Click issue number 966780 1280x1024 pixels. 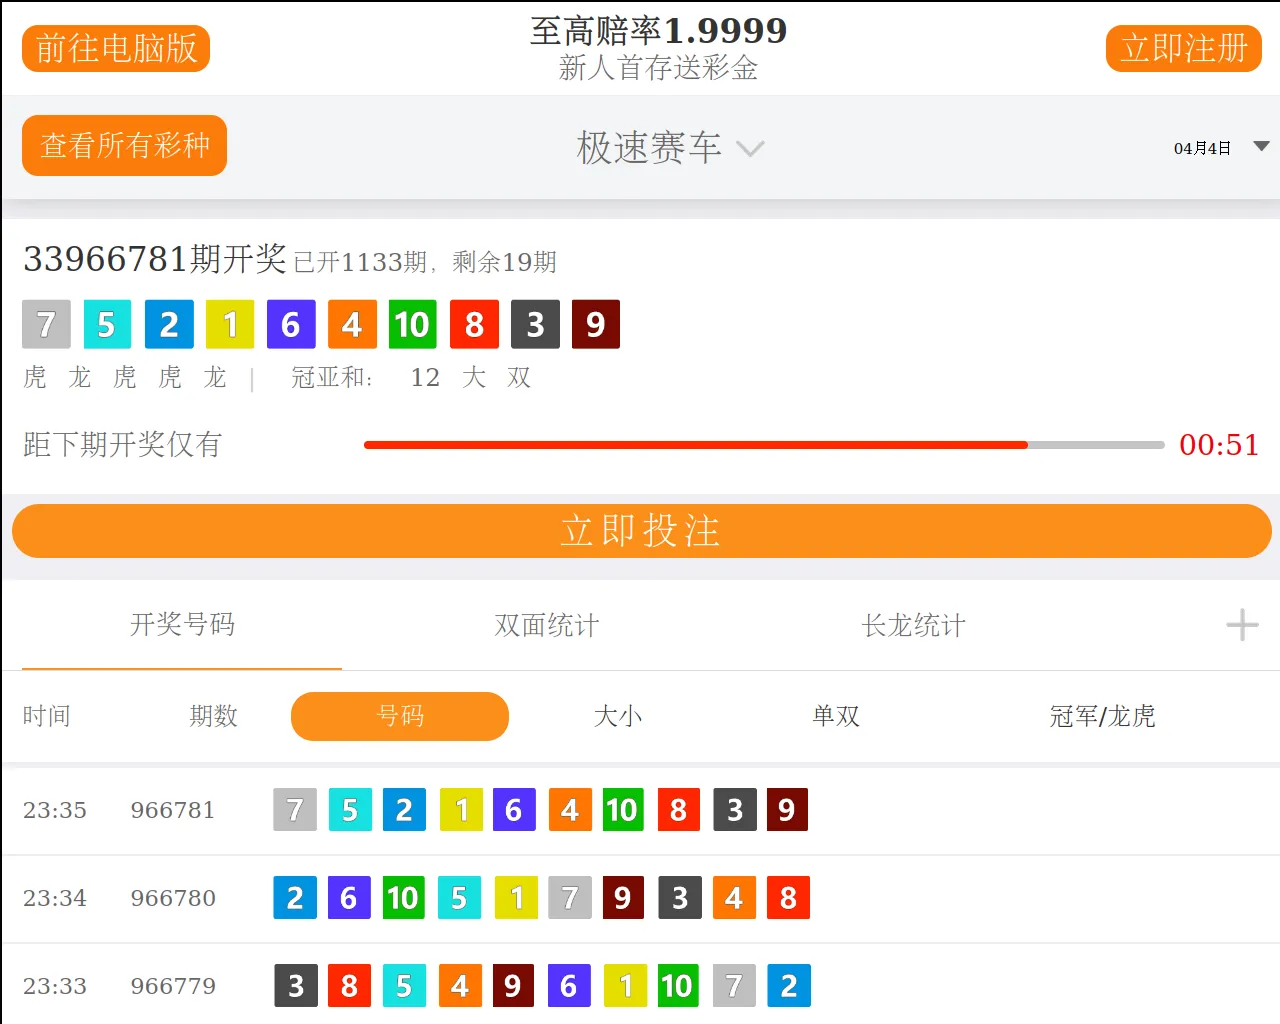[x=173, y=898]
